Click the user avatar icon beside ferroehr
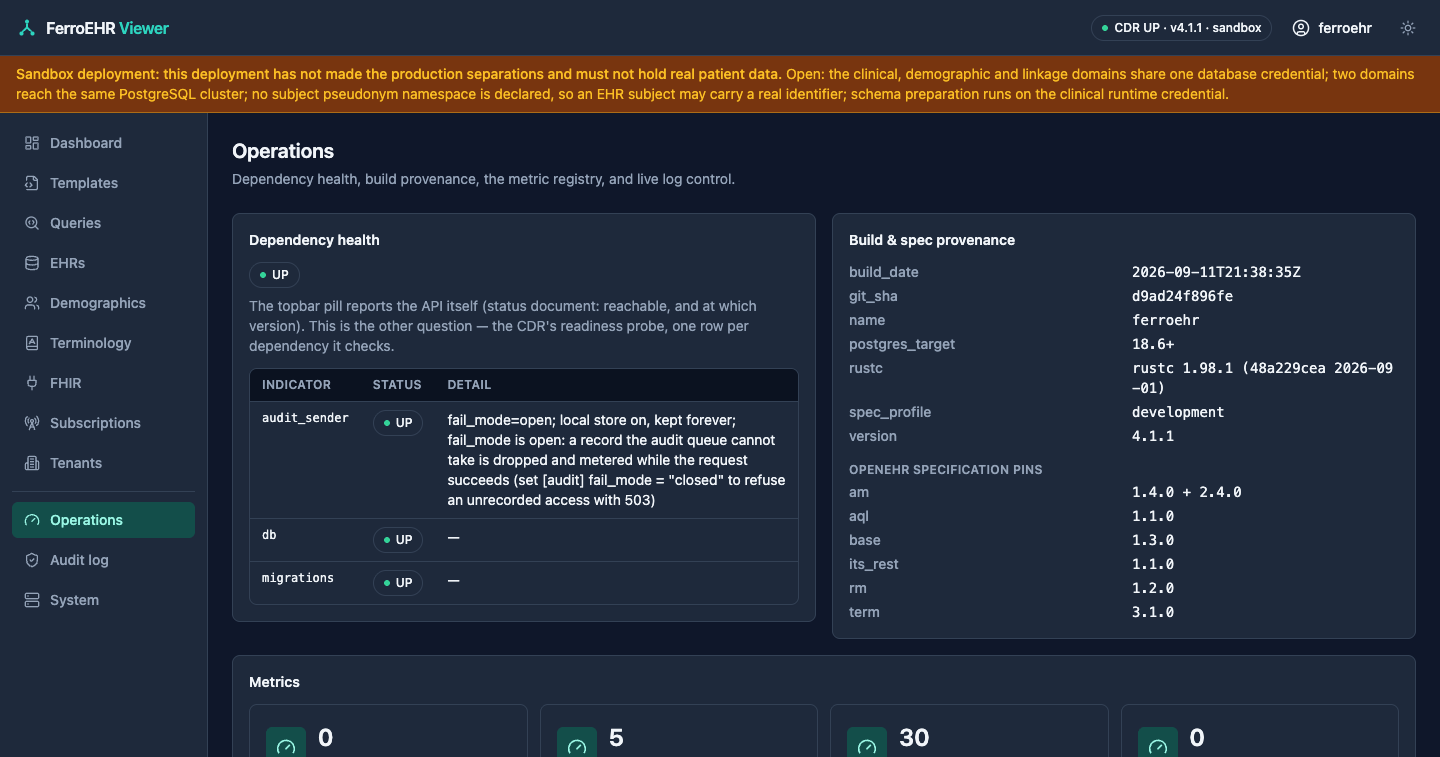This screenshot has width=1440, height=757. [1301, 28]
